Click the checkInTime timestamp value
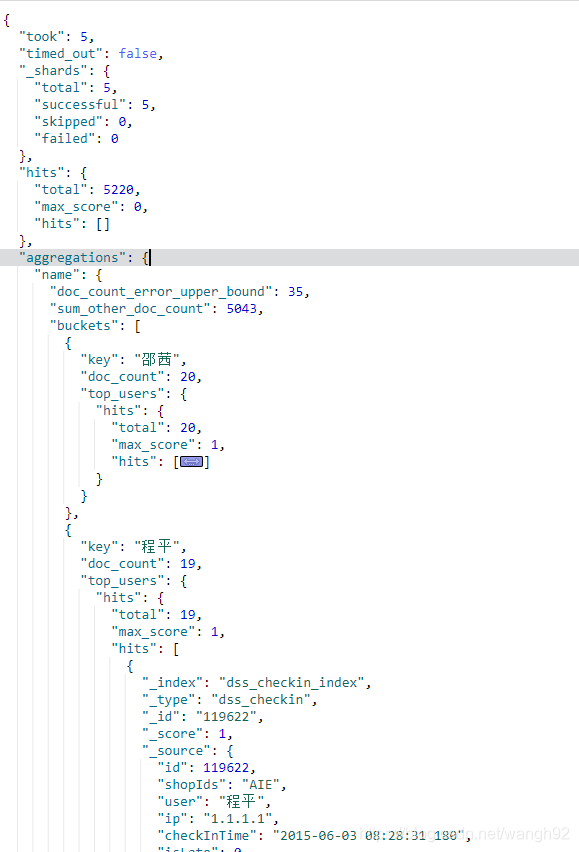Screen dimensions: 579x852 point(369,836)
